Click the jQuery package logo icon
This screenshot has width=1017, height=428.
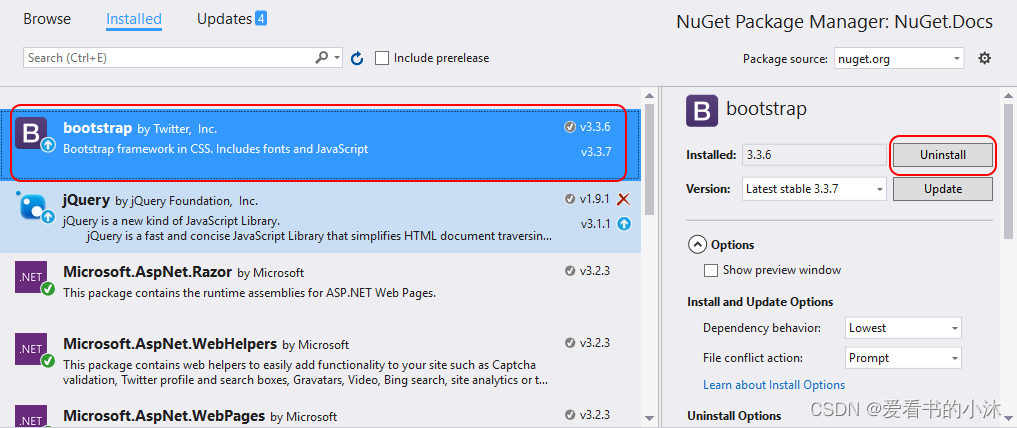[x=33, y=207]
